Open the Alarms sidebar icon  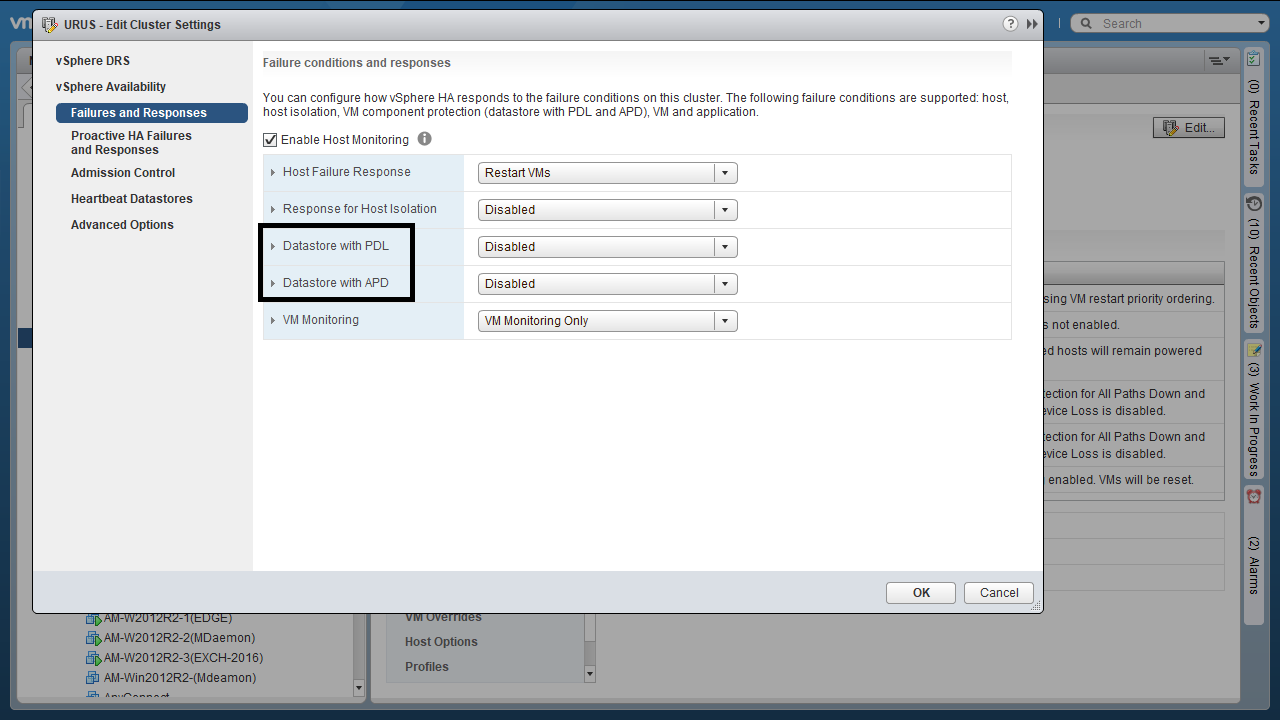pyautogui.click(x=1254, y=496)
